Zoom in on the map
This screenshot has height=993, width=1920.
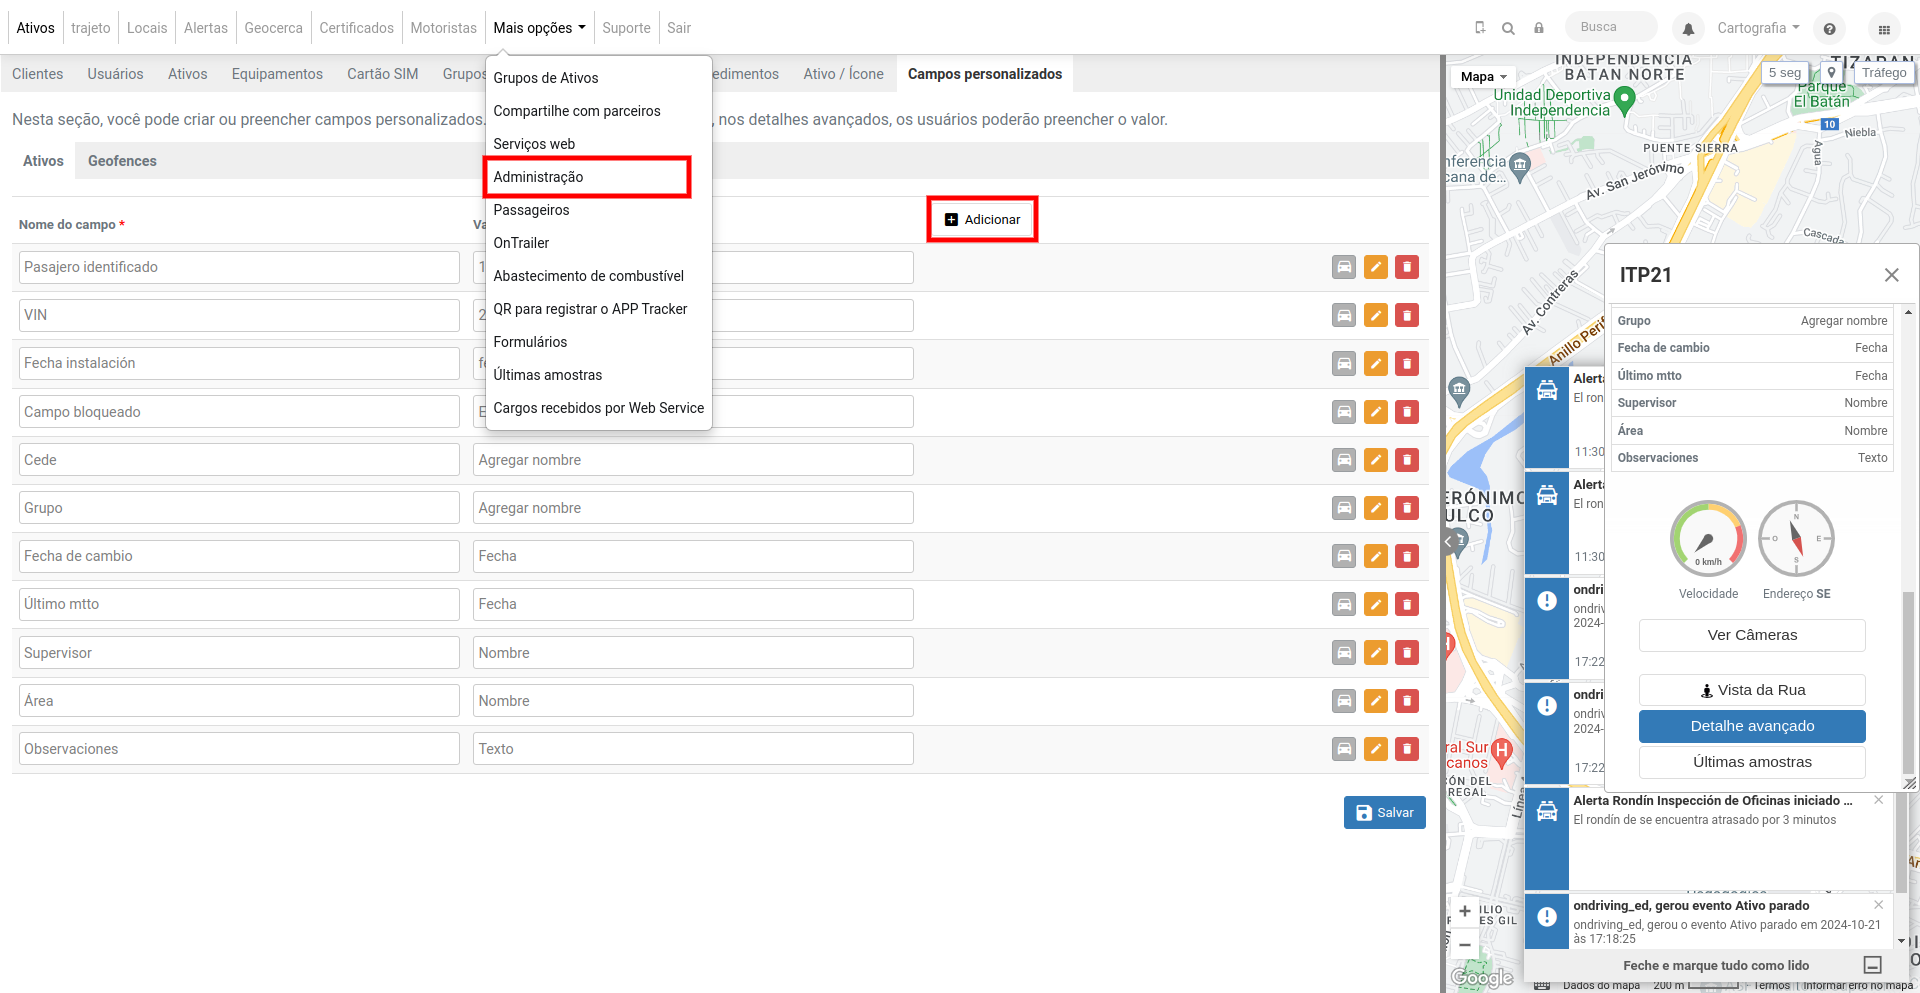click(1465, 911)
